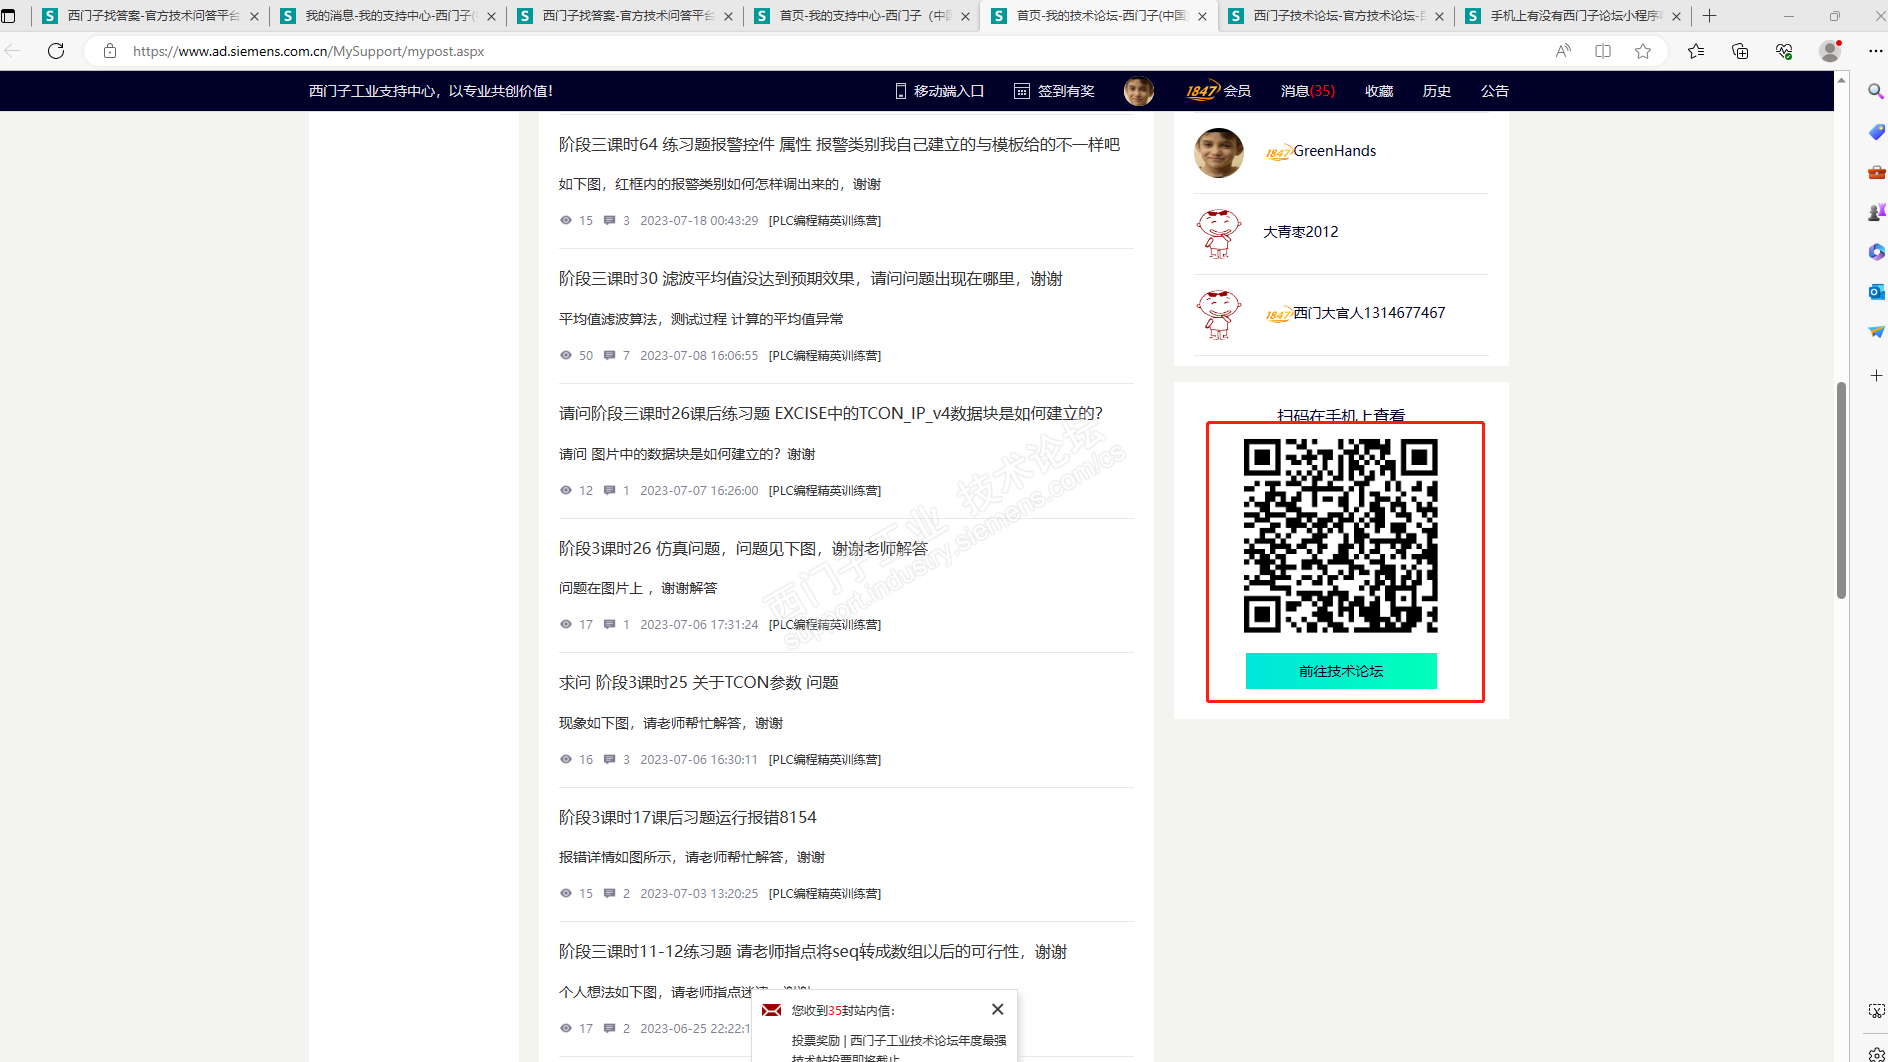1888x1062 pixels.
Task: Open split screen view
Action: 1603,51
